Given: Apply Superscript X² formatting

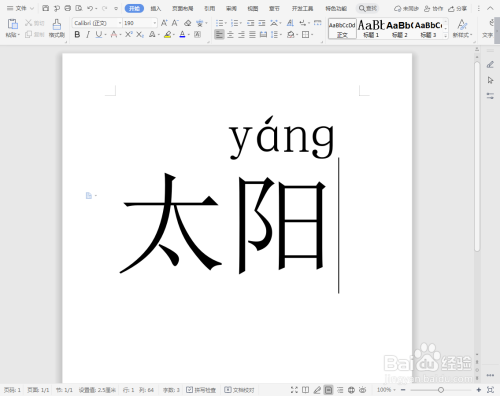Looking at the screenshot, I should pos(129,34).
